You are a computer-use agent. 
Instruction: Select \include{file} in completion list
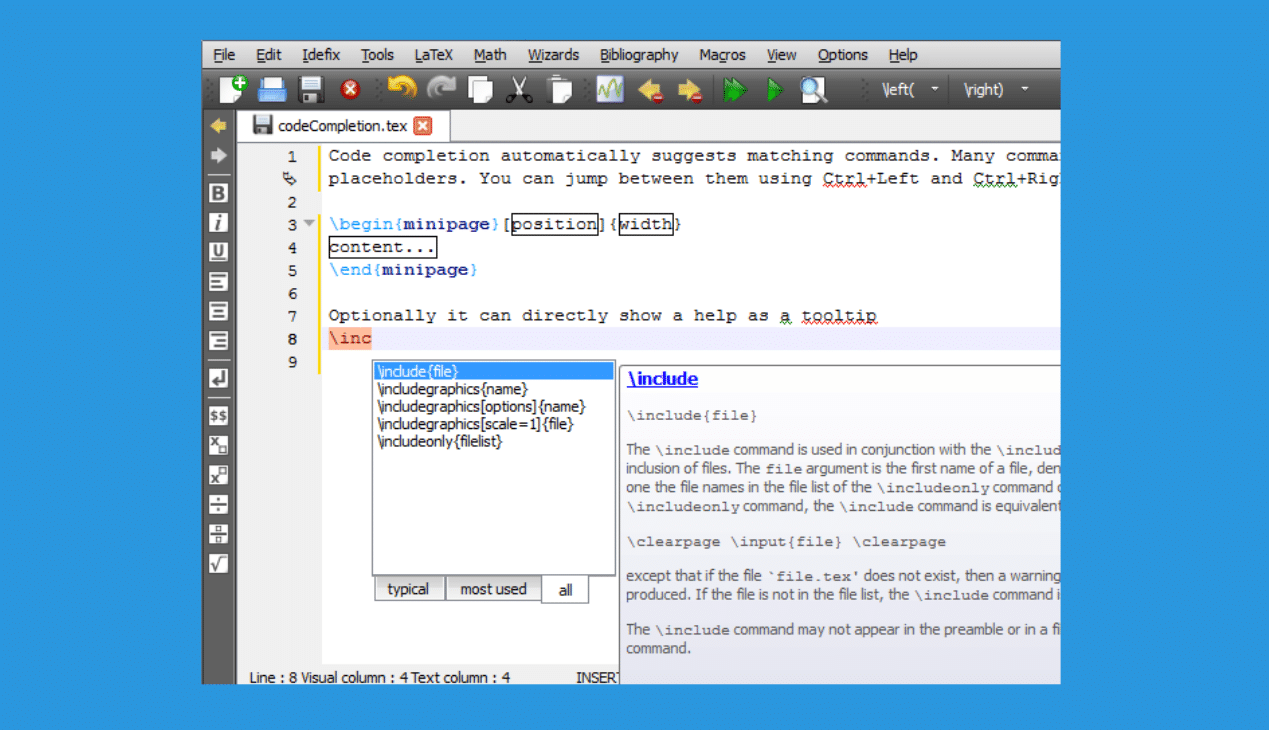(x=494, y=371)
